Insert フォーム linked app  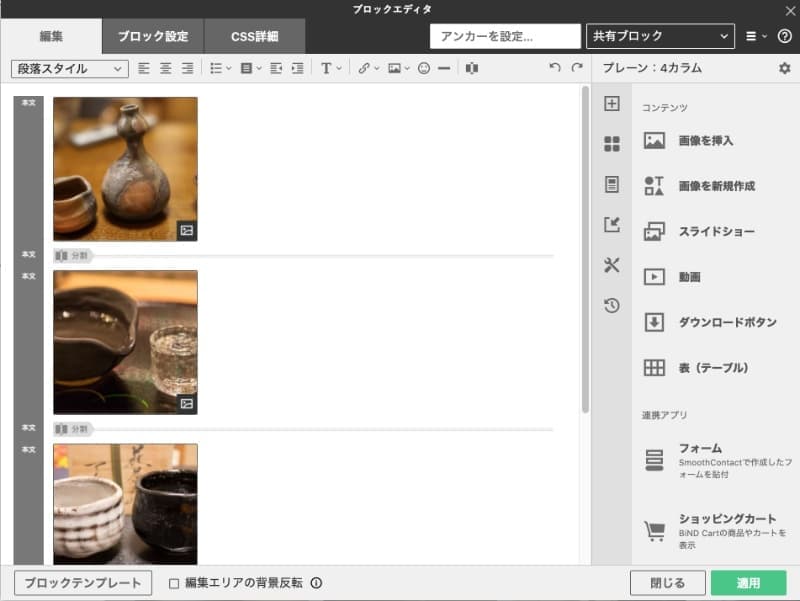[x=718, y=461]
